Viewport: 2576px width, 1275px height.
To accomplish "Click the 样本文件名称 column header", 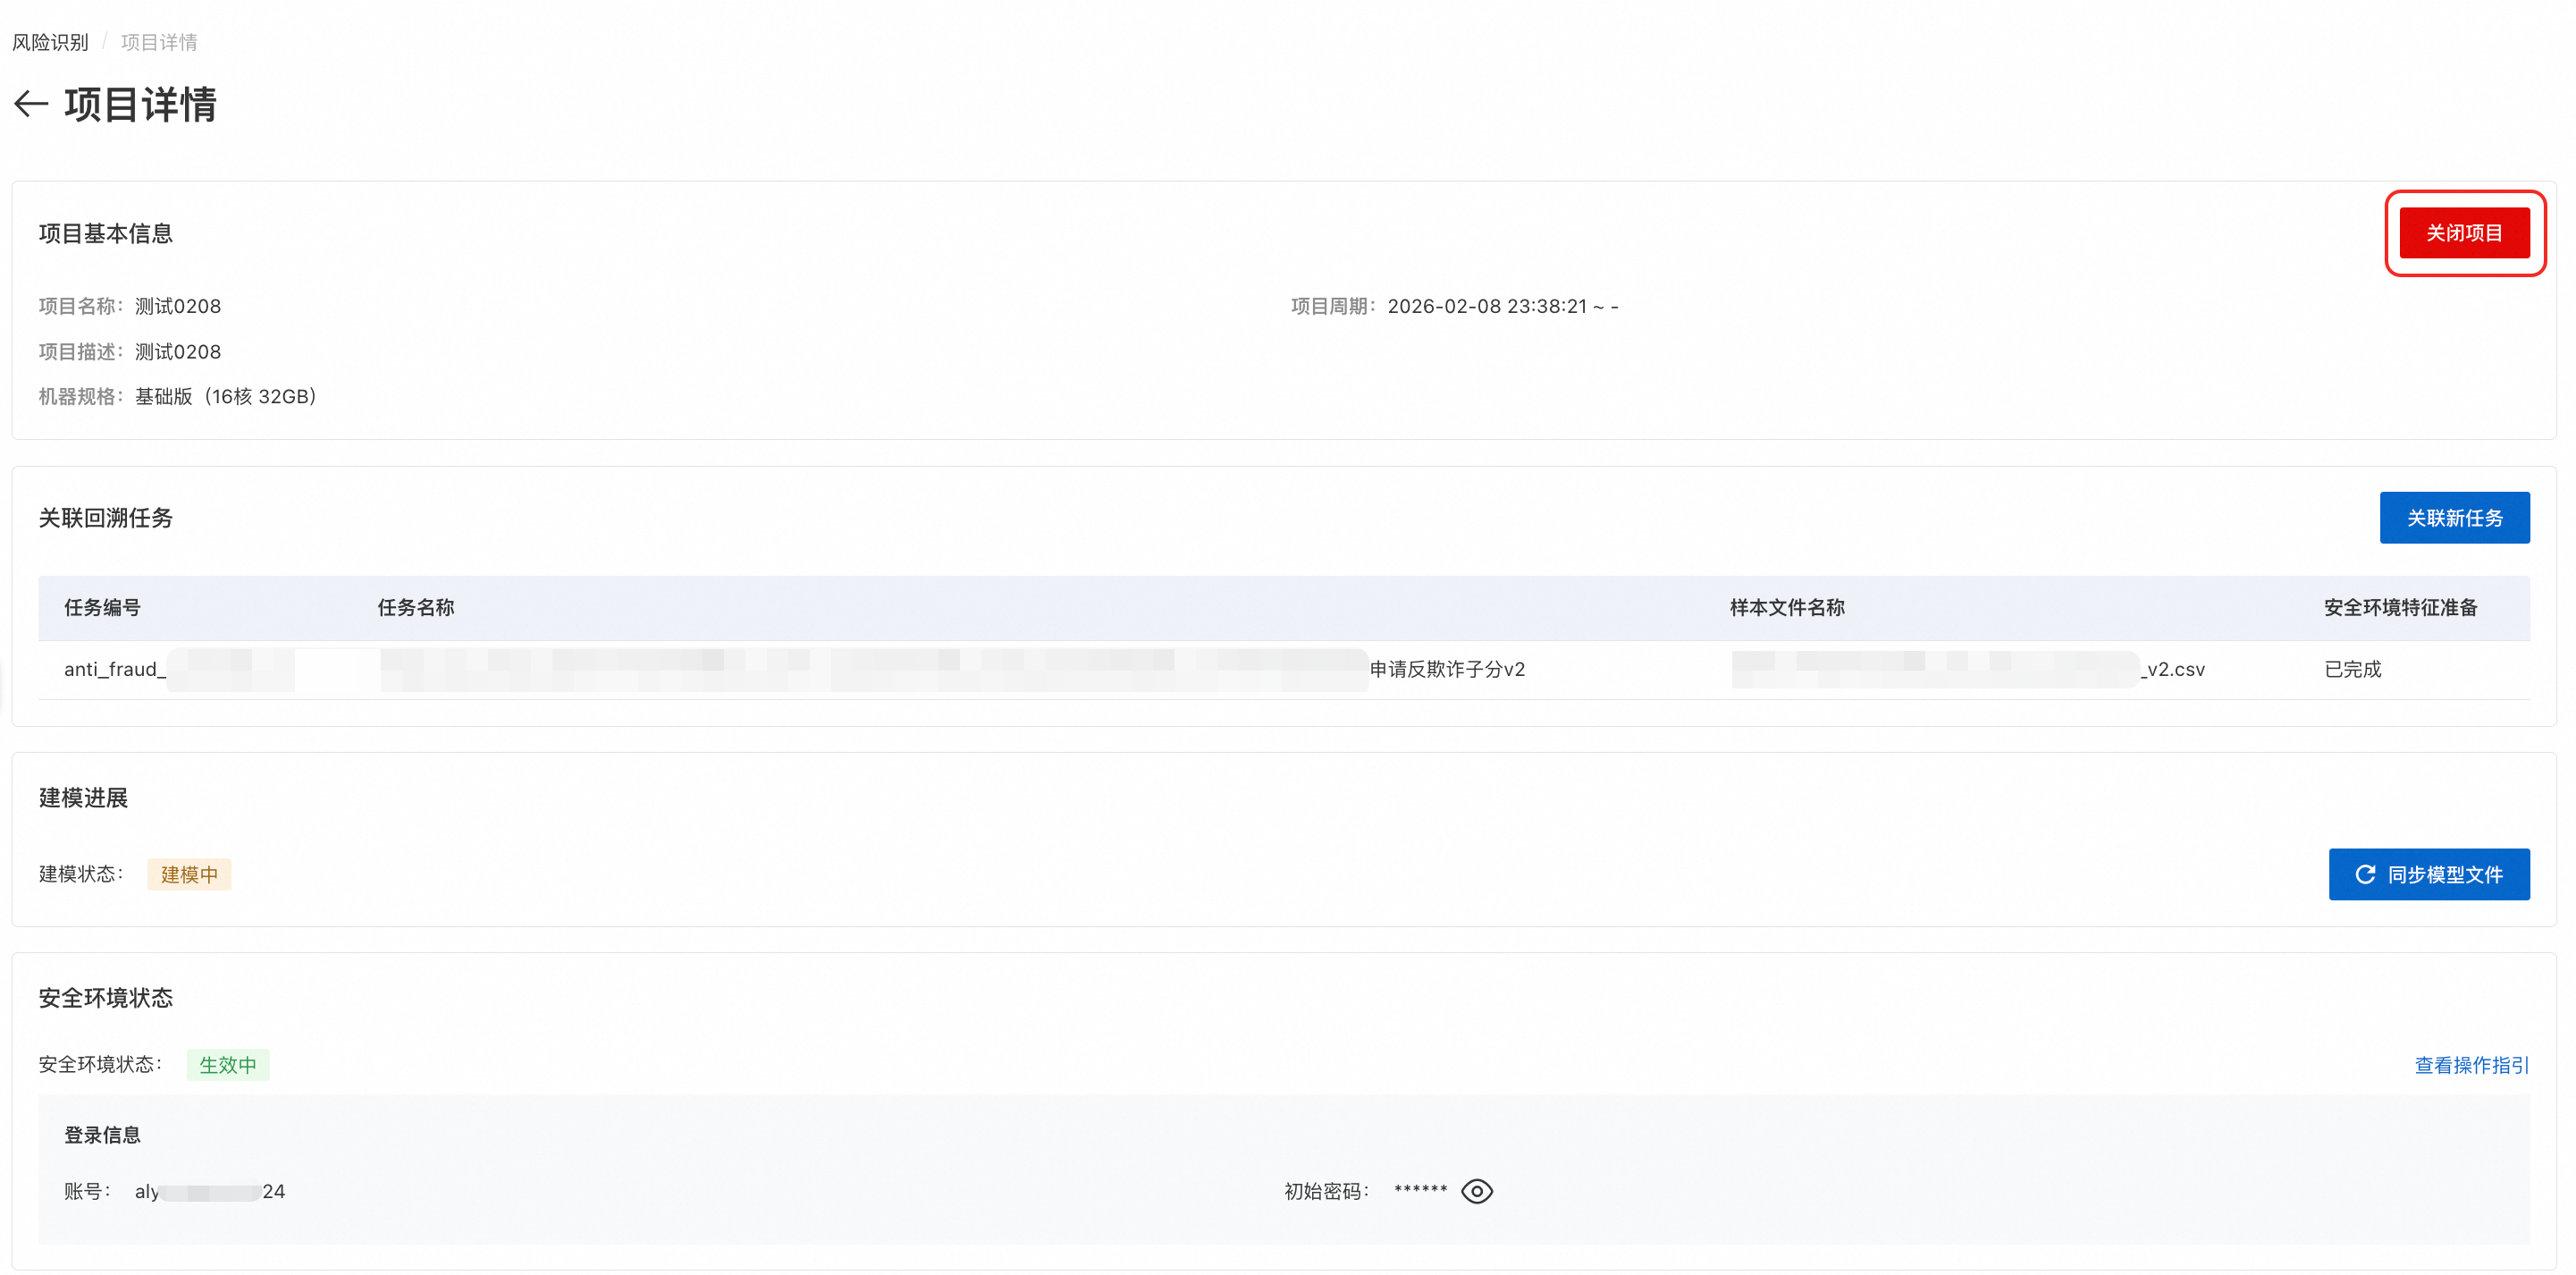I will click(x=1786, y=608).
